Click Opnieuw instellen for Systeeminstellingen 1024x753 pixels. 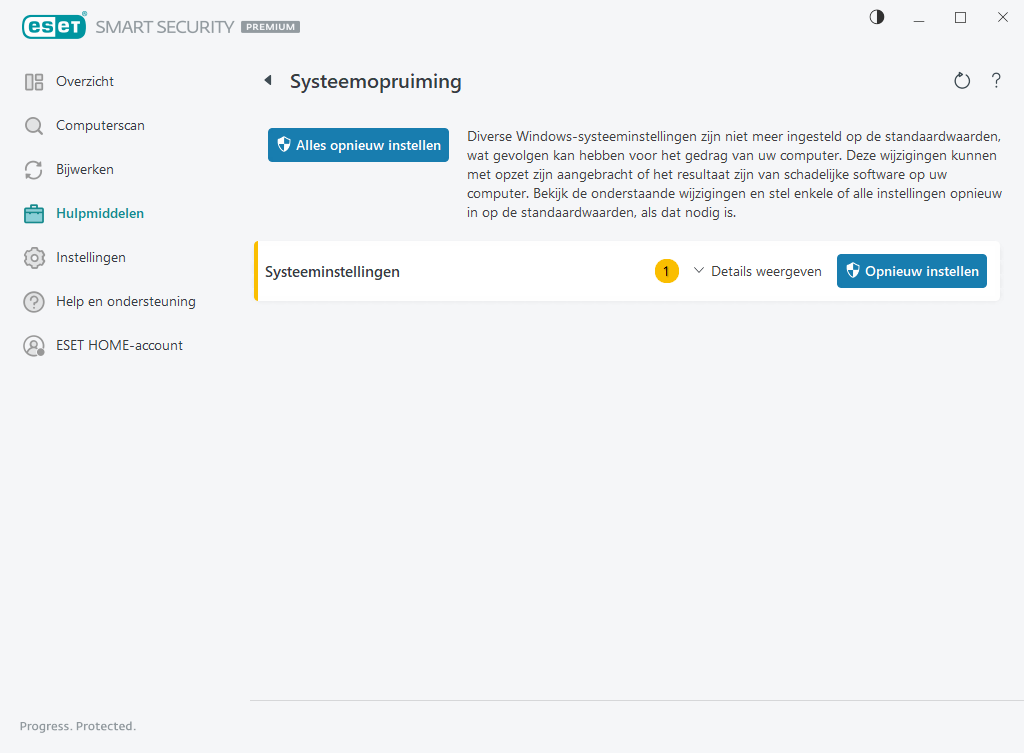pyautogui.click(x=911, y=270)
